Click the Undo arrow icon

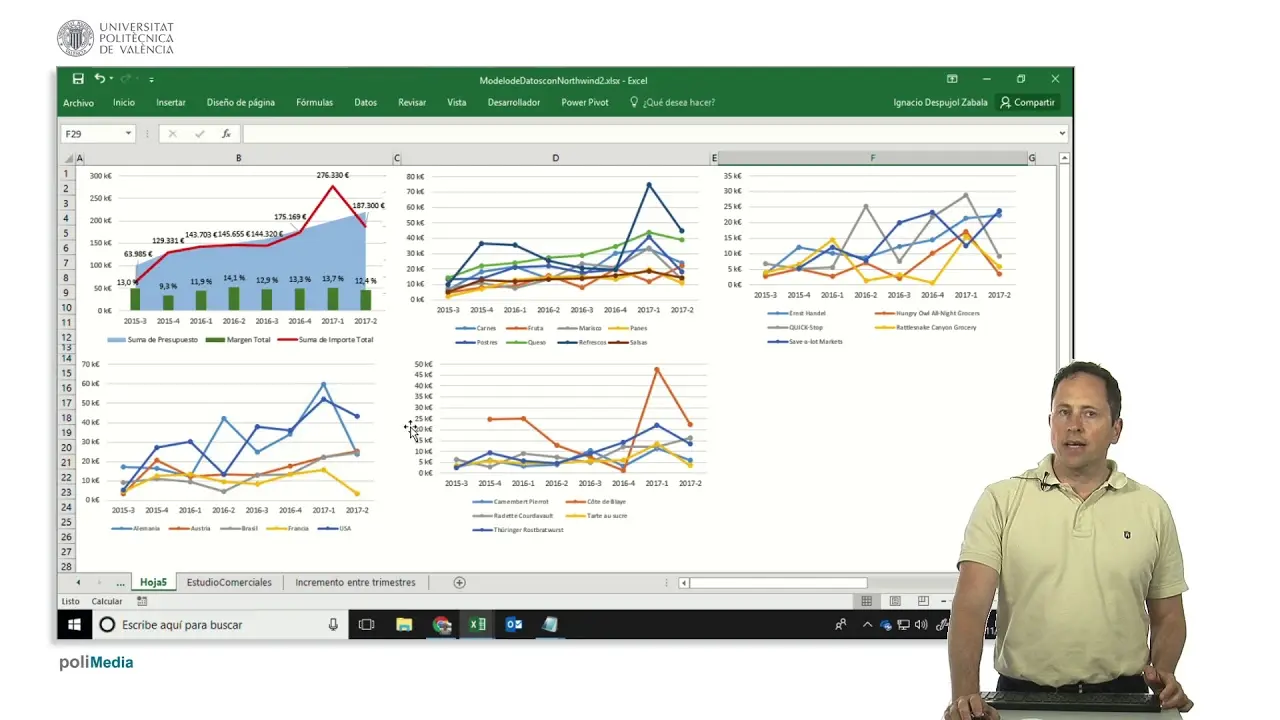pos(99,79)
